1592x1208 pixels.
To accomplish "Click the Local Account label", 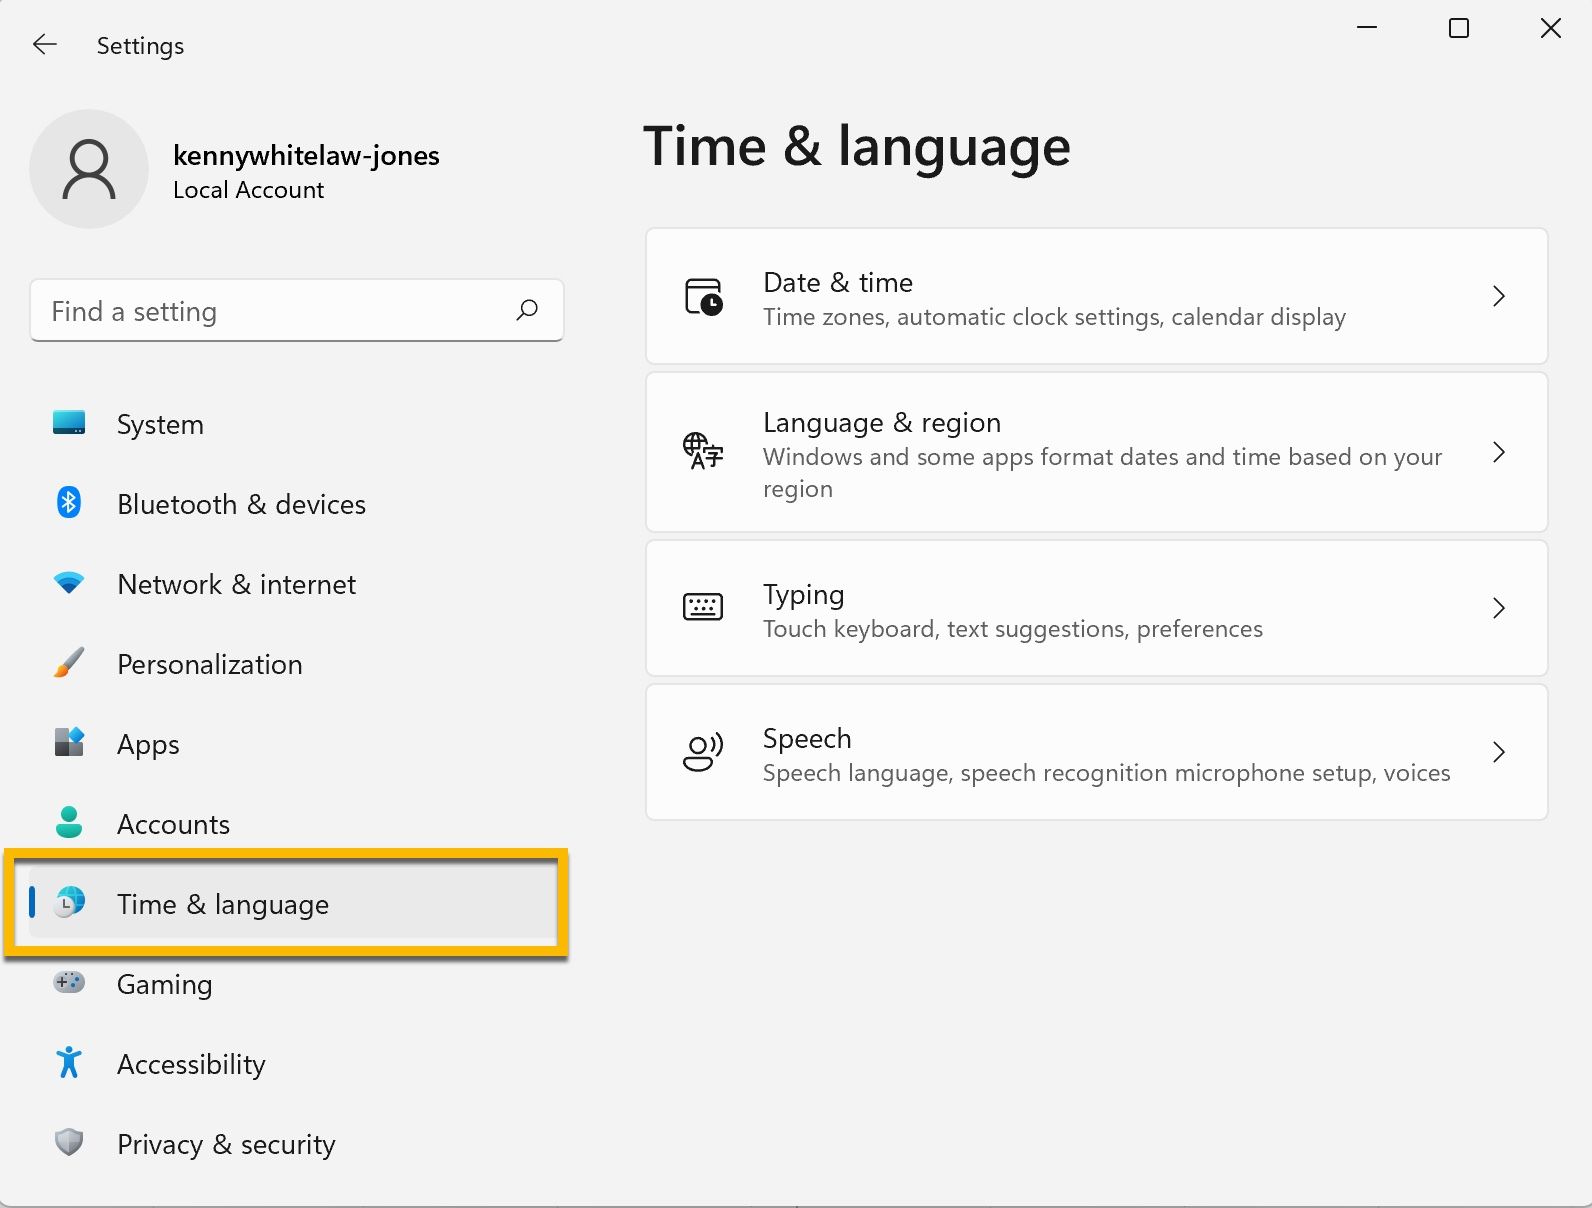I will tap(248, 190).
